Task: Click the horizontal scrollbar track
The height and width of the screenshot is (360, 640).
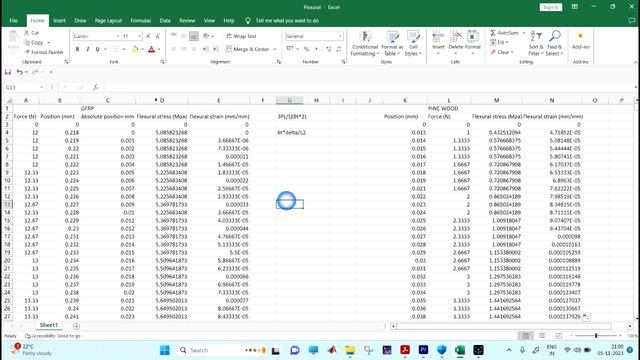Action: click(x=504, y=326)
